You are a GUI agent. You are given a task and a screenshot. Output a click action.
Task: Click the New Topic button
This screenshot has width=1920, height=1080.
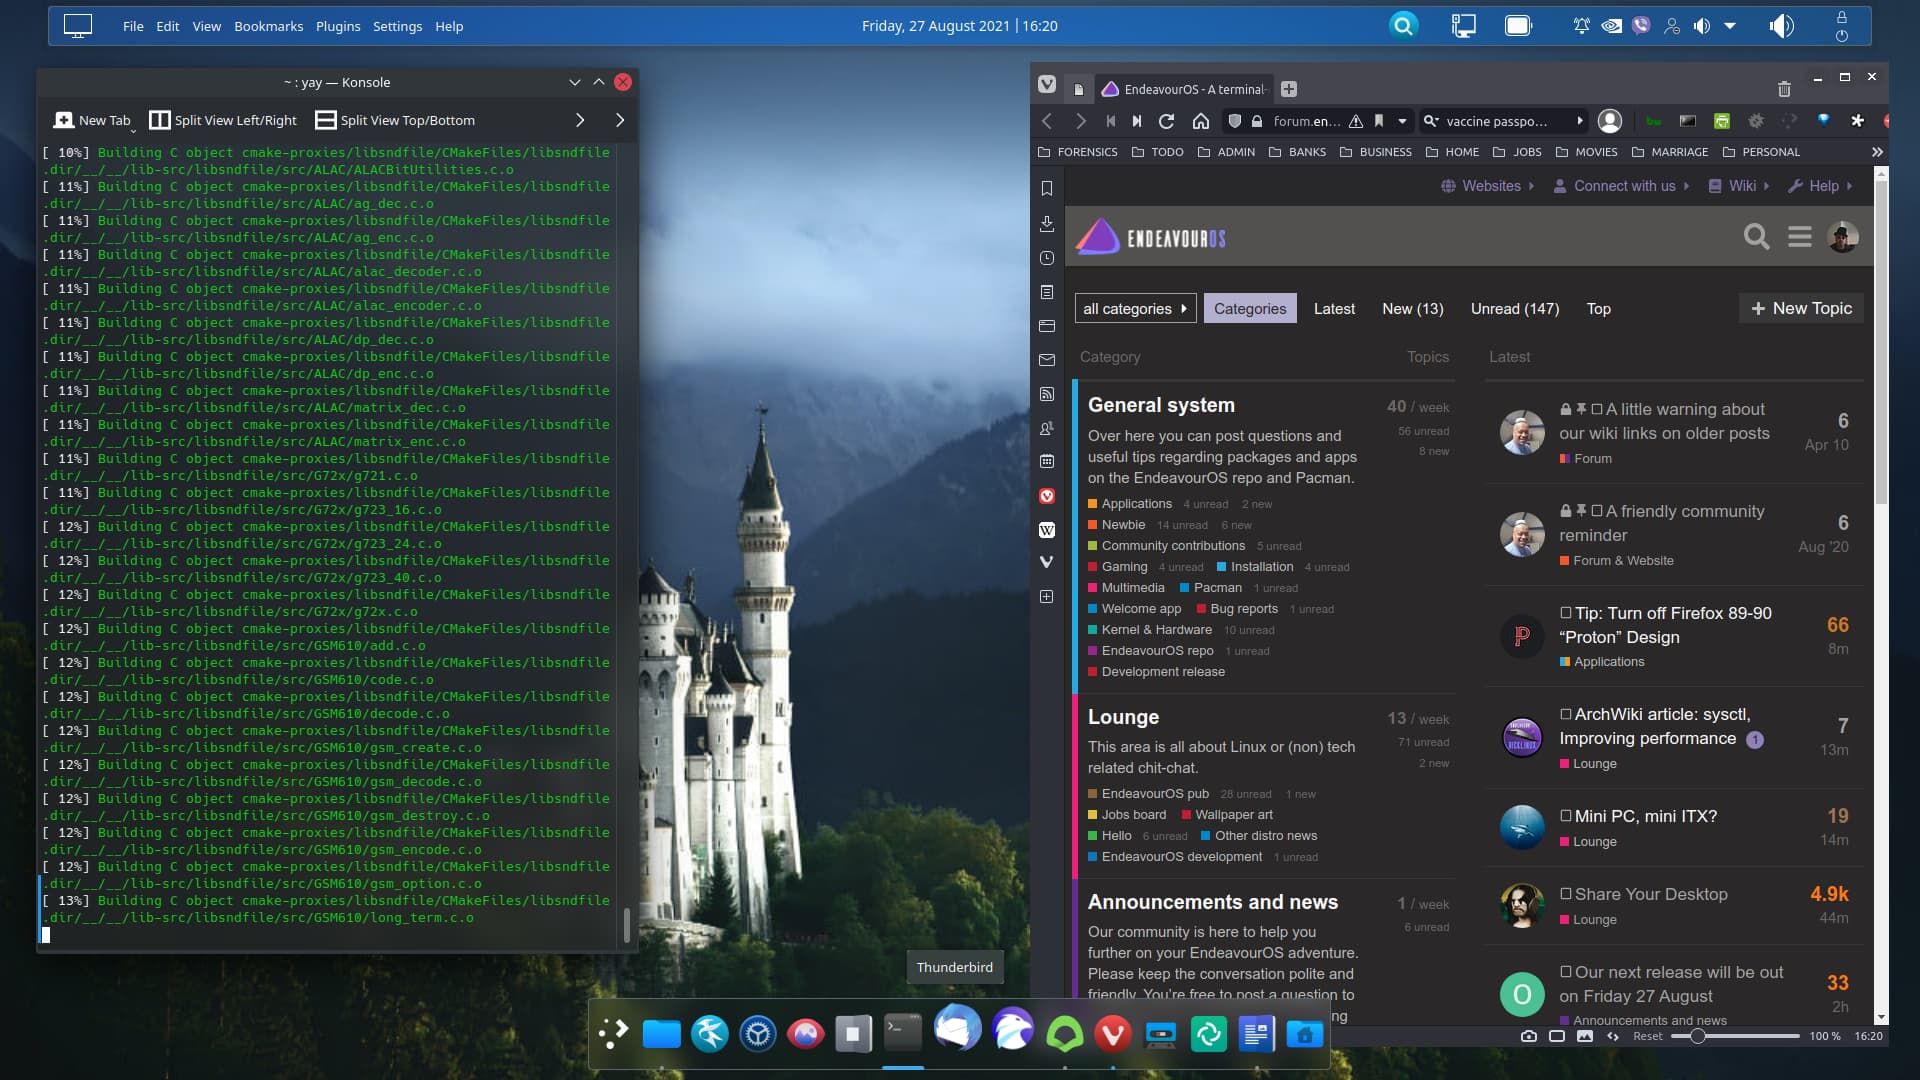(1801, 309)
